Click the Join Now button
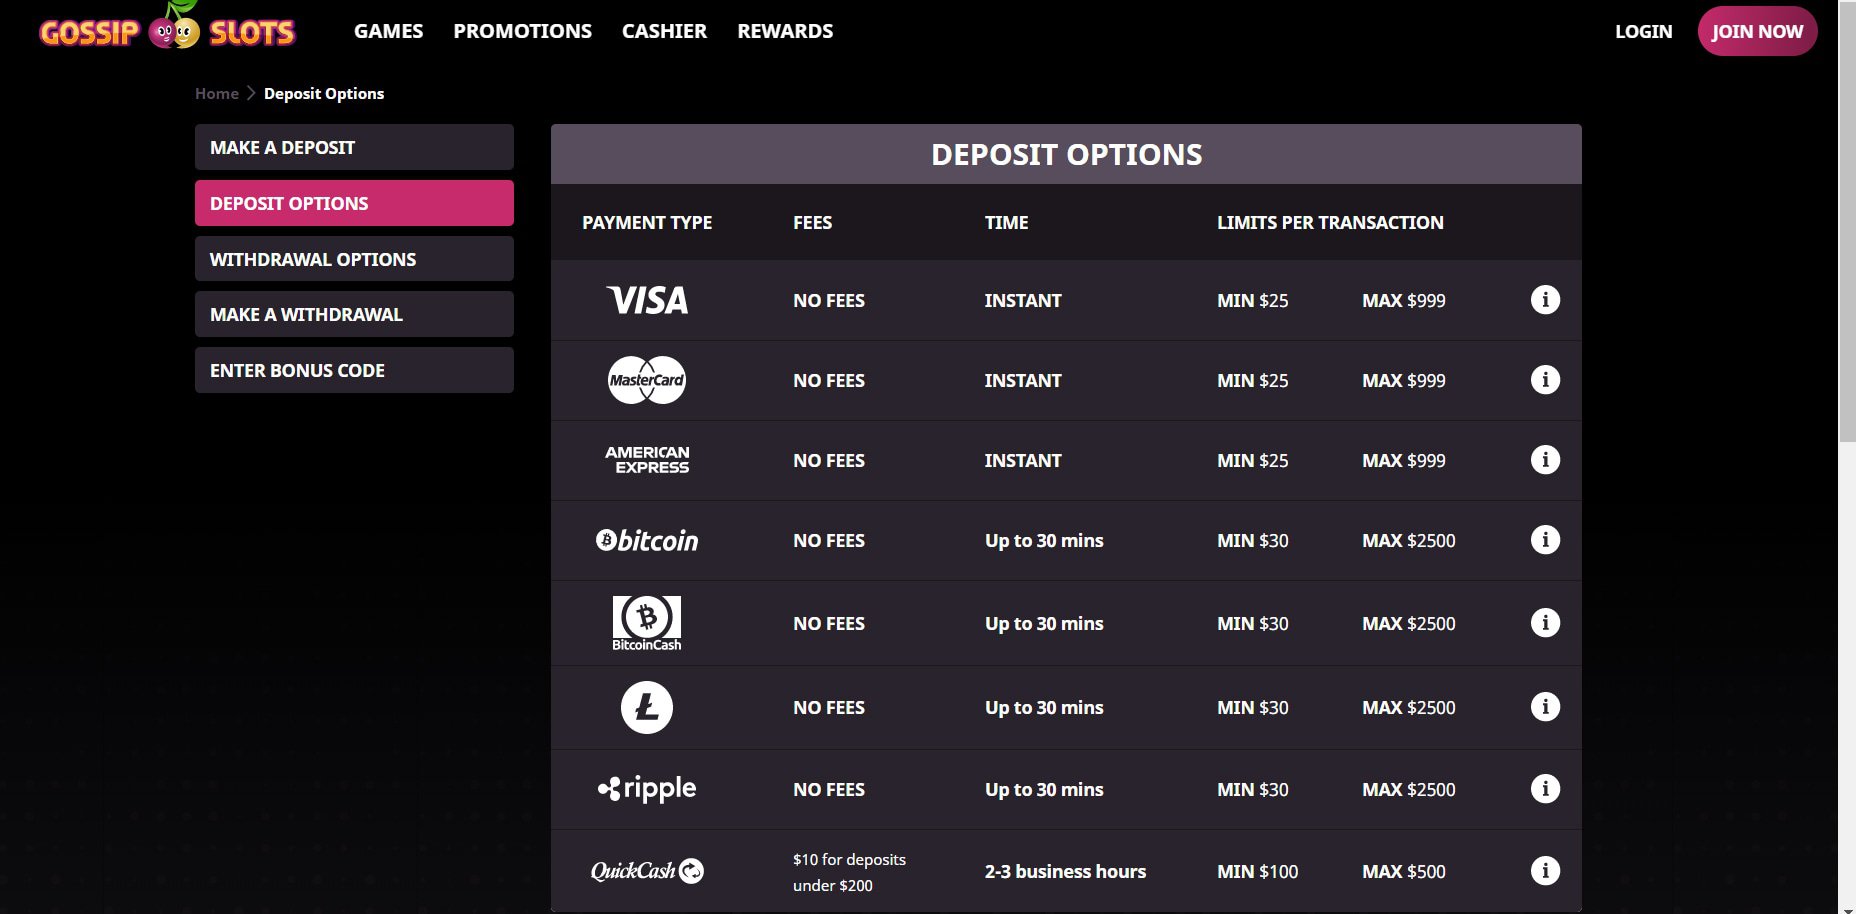Image resolution: width=1856 pixels, height=914 pixels. (1757, 31)
